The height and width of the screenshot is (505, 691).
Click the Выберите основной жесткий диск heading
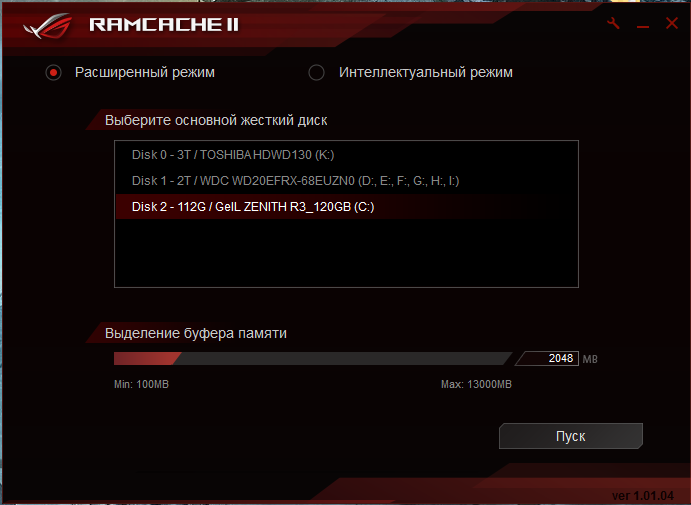(x=216, y=120)
